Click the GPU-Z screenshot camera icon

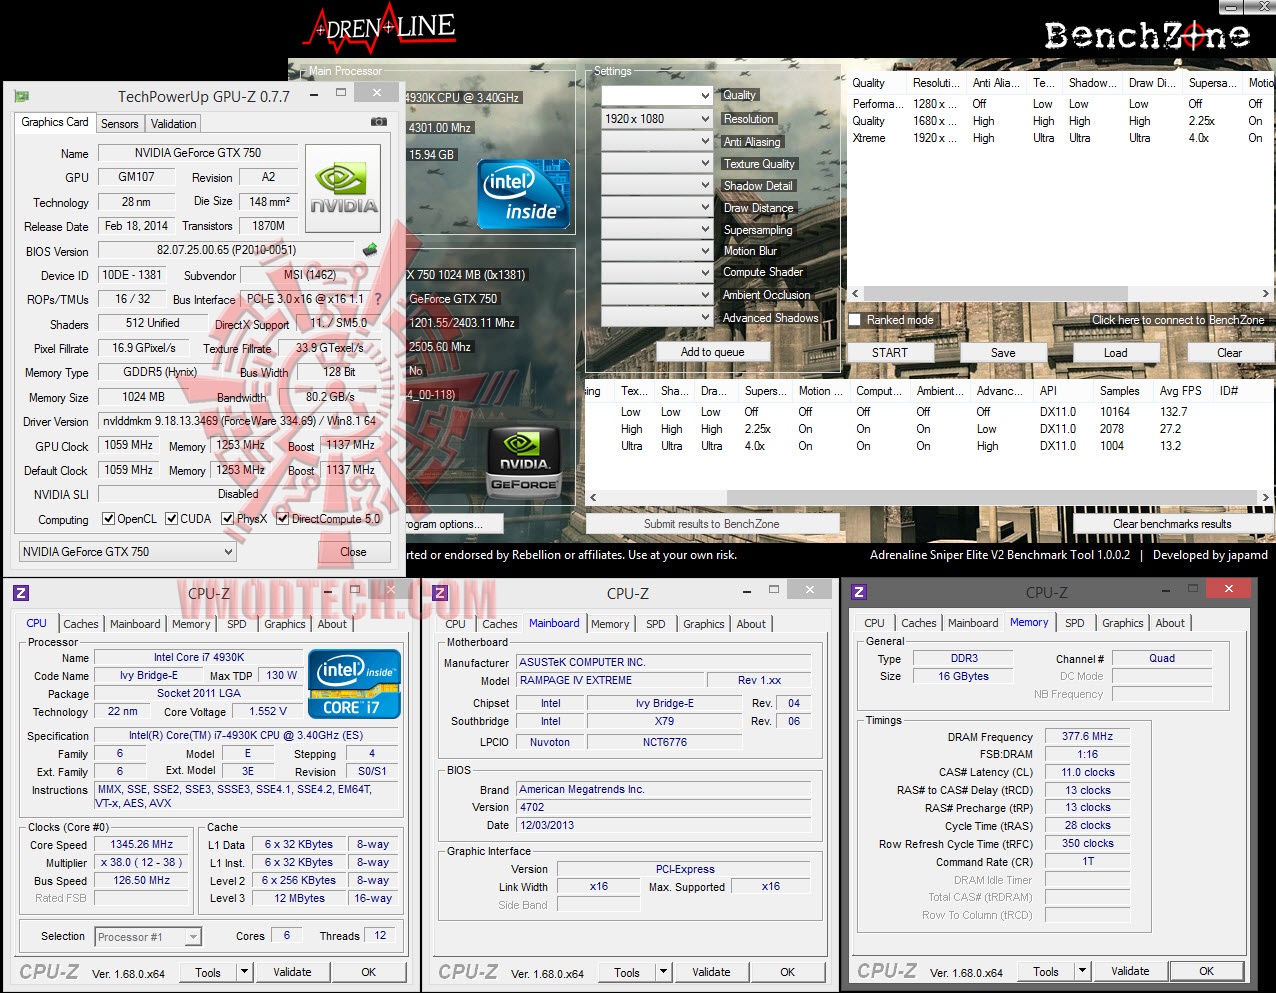point(379,122)
